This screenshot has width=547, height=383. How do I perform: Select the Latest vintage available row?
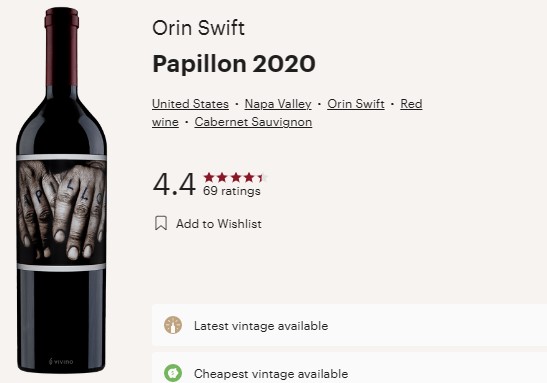tap(349, 325)
